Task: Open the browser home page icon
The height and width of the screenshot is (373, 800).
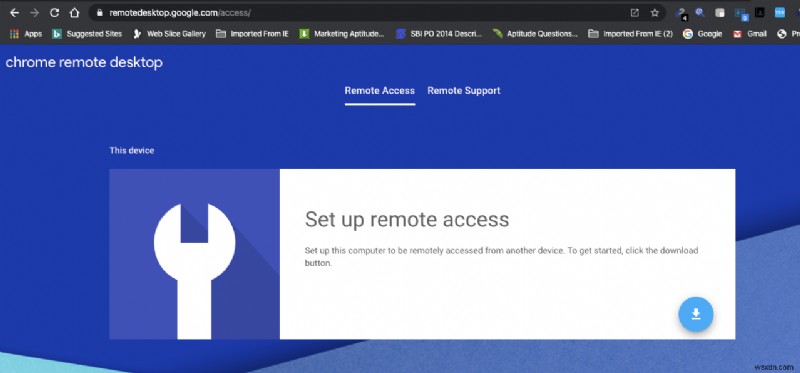Action: tap(74, 13)
